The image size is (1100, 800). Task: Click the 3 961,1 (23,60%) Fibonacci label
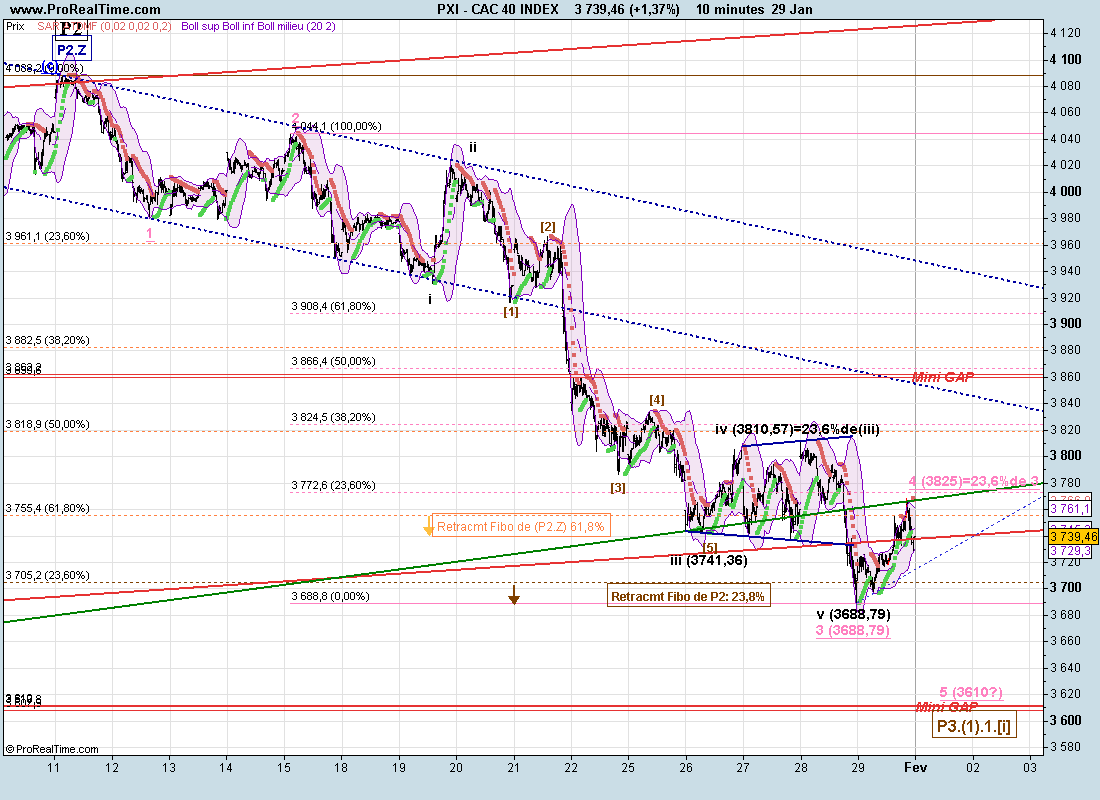(x=48, y=236)
